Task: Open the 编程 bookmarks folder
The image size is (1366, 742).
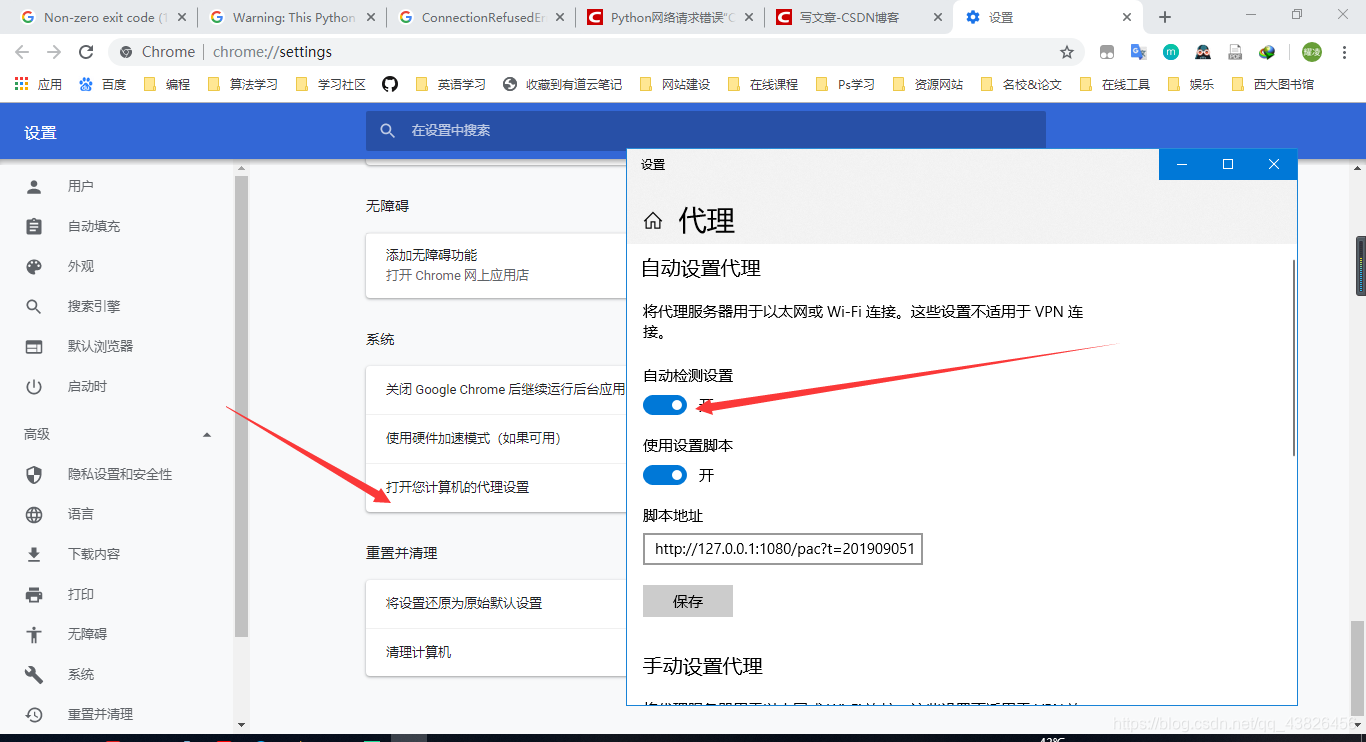Action: point(168,84)
